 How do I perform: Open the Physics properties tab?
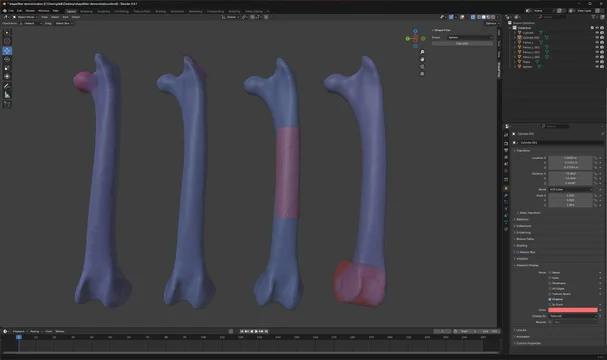(506, 209)
